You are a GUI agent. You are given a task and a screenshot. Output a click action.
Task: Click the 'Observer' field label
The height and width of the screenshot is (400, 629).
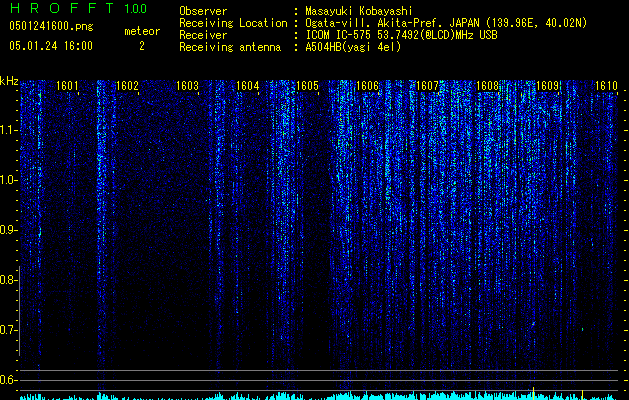(x=203, y=11)
